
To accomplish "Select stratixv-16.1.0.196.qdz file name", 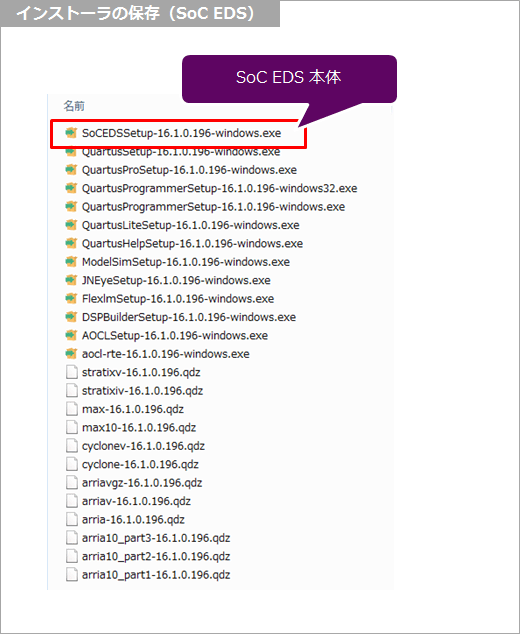I will coord(141,372).
